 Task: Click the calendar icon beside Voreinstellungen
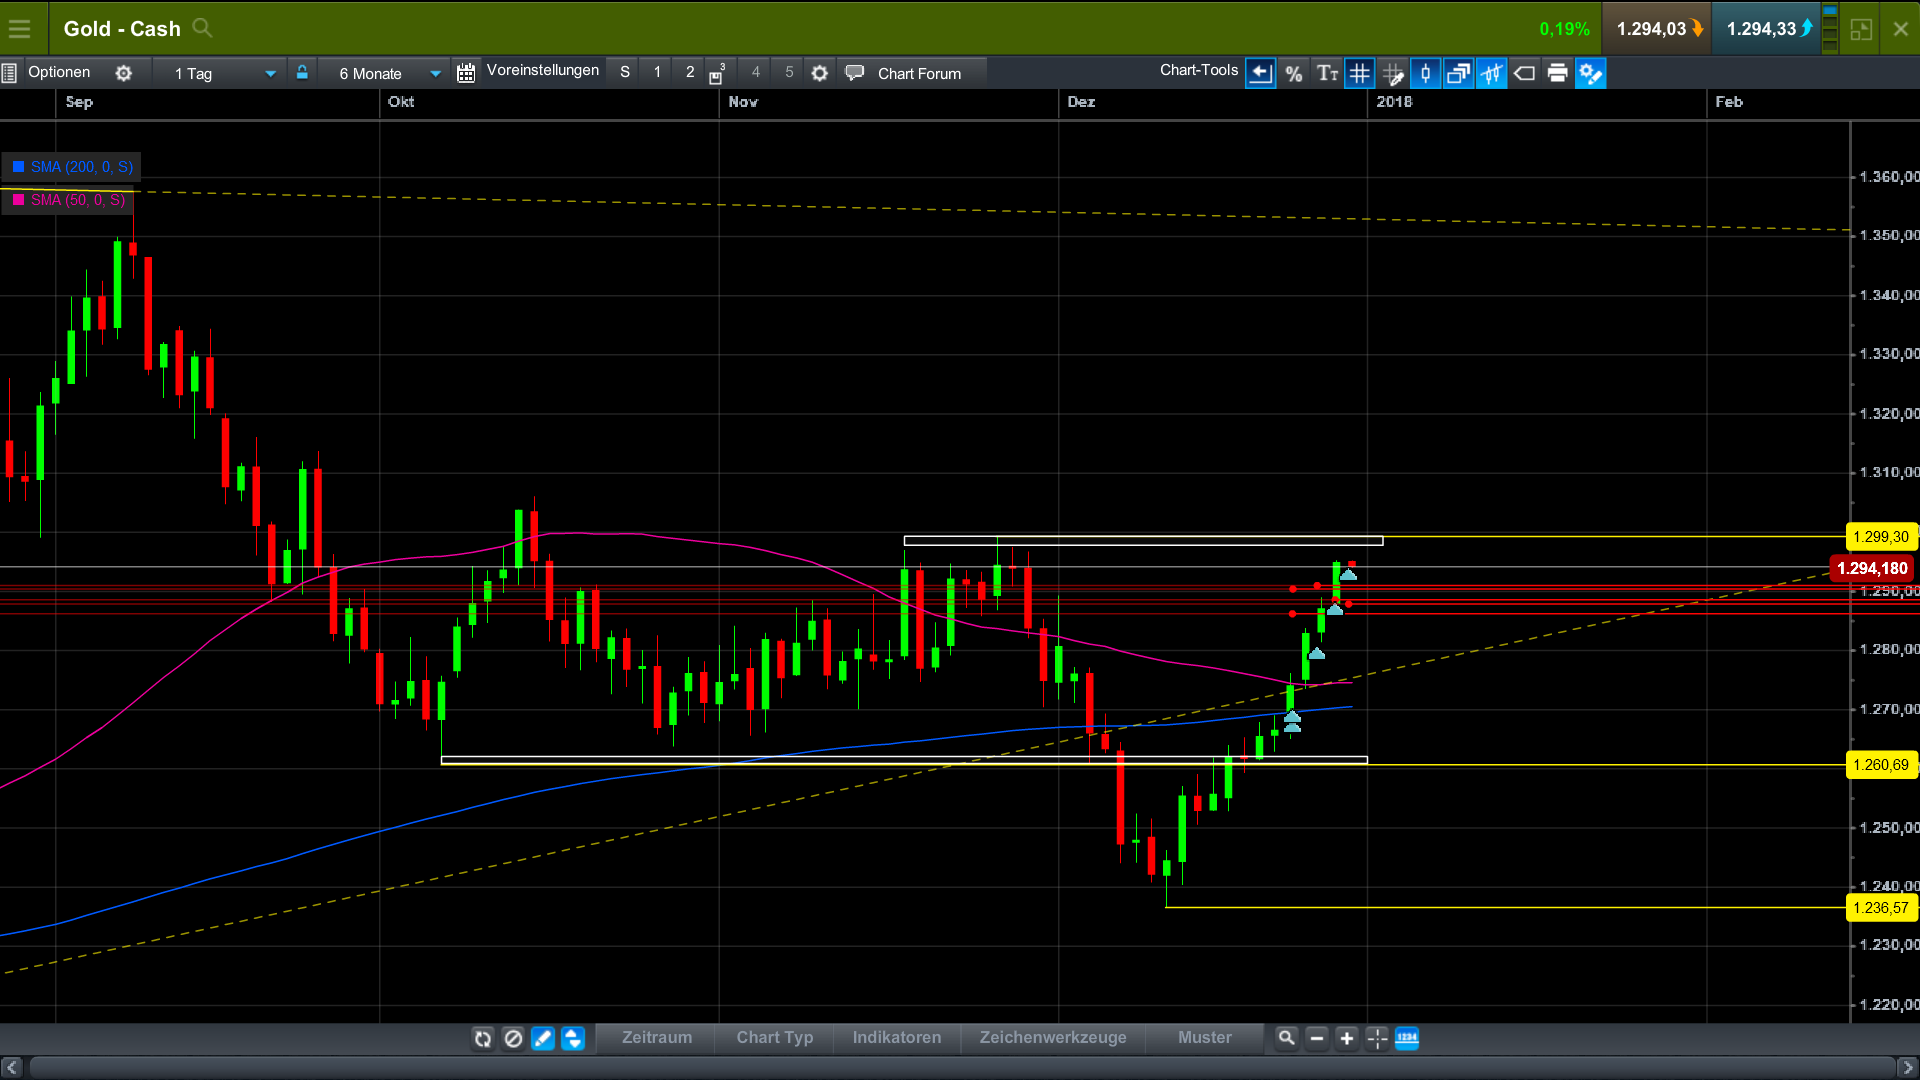point(465,71)
